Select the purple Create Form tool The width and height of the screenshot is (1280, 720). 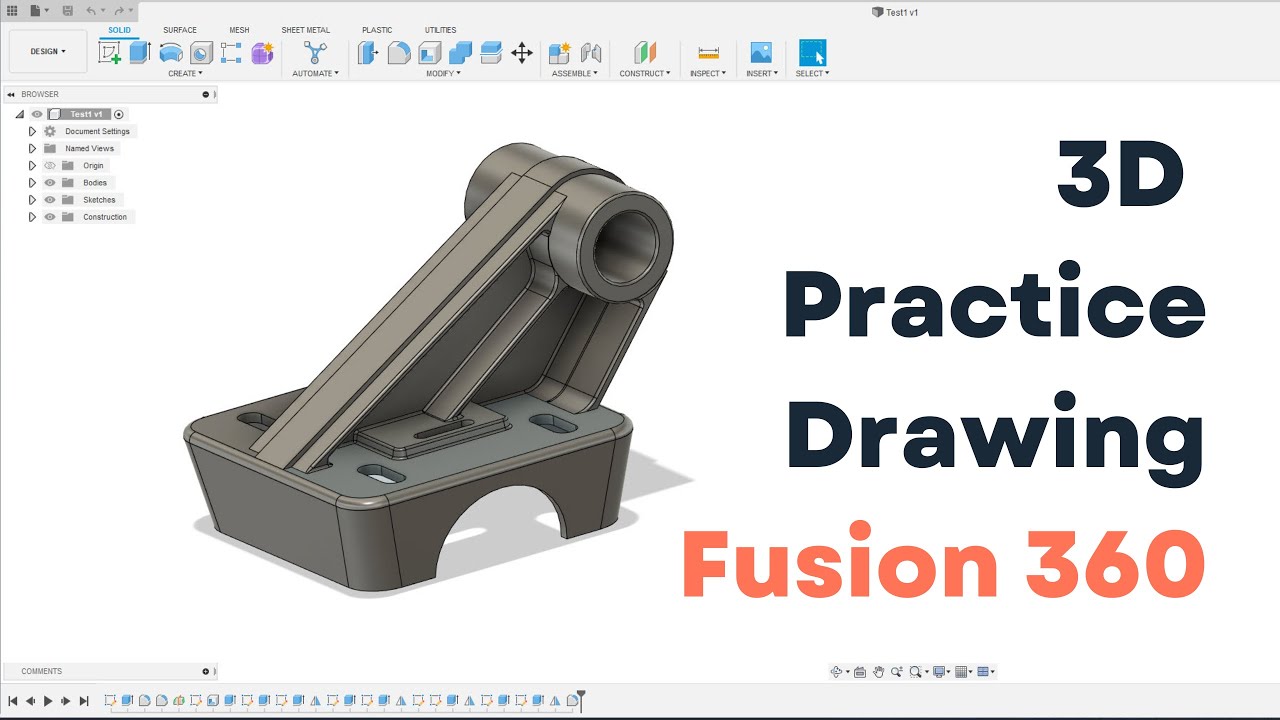(x=262, y=53)
